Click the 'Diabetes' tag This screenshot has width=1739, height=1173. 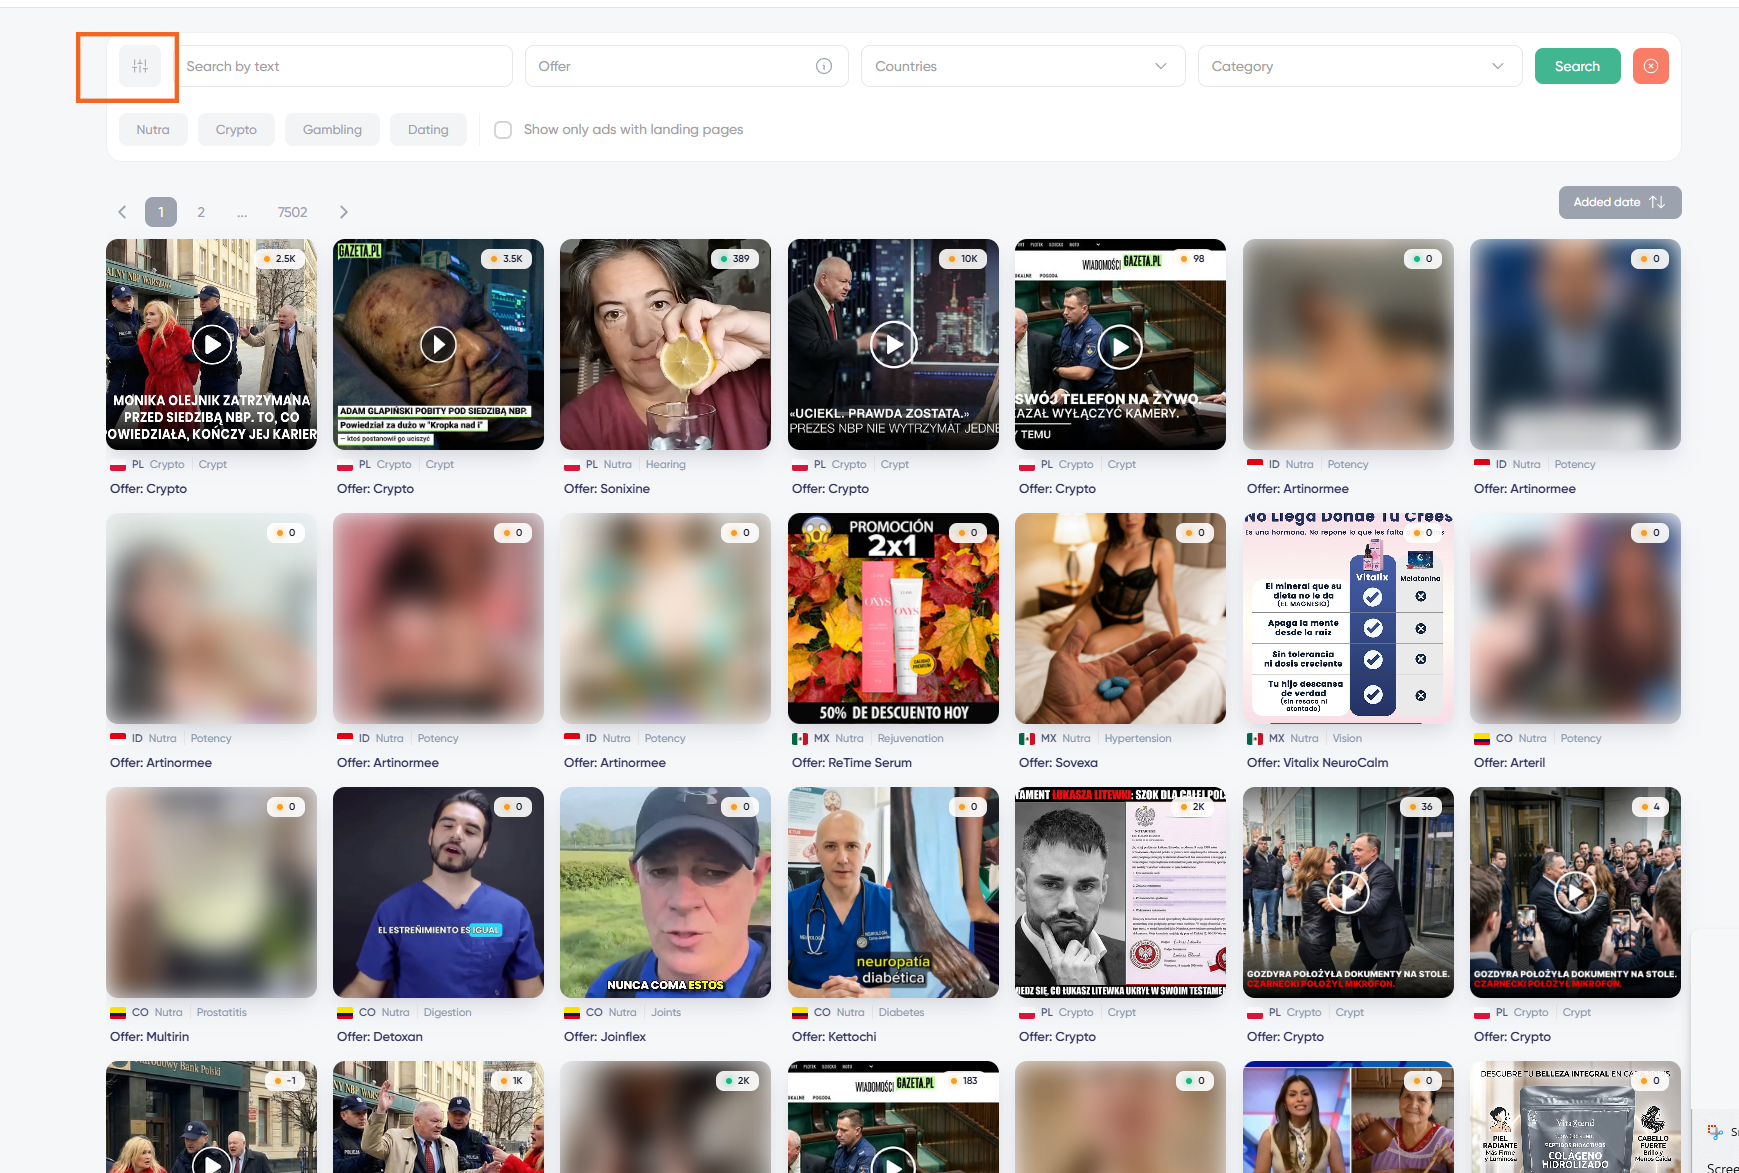coord(902,1013)
